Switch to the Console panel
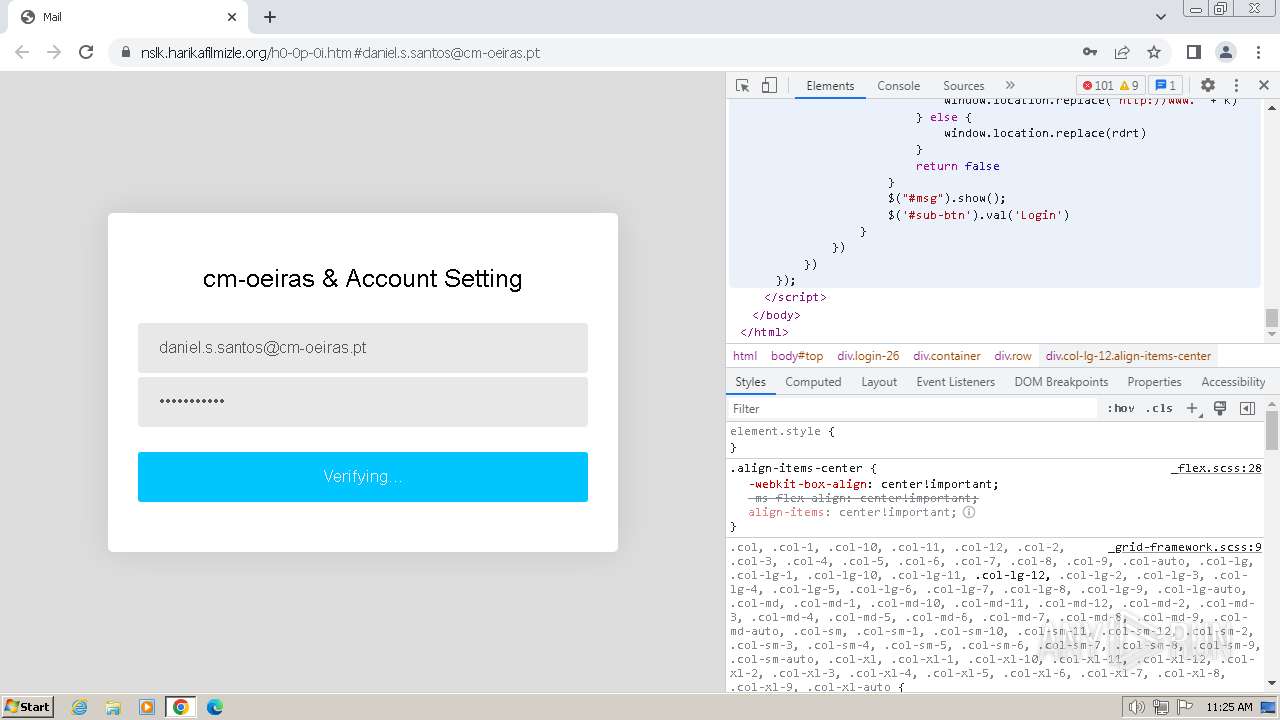Viewport: 1280px width, 720px height. coord(898,86)
